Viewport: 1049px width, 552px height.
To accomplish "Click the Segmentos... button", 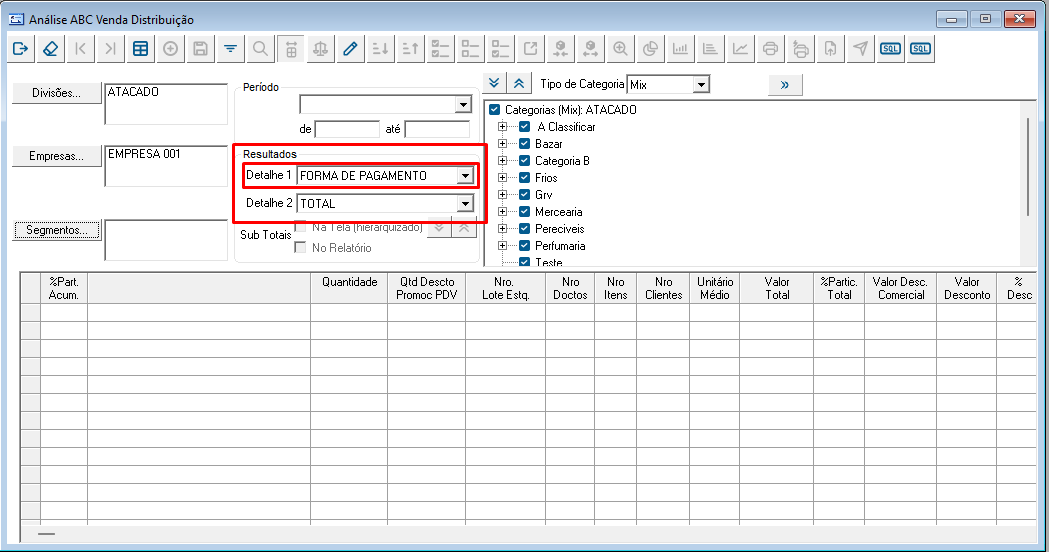I will pos(57,230).
